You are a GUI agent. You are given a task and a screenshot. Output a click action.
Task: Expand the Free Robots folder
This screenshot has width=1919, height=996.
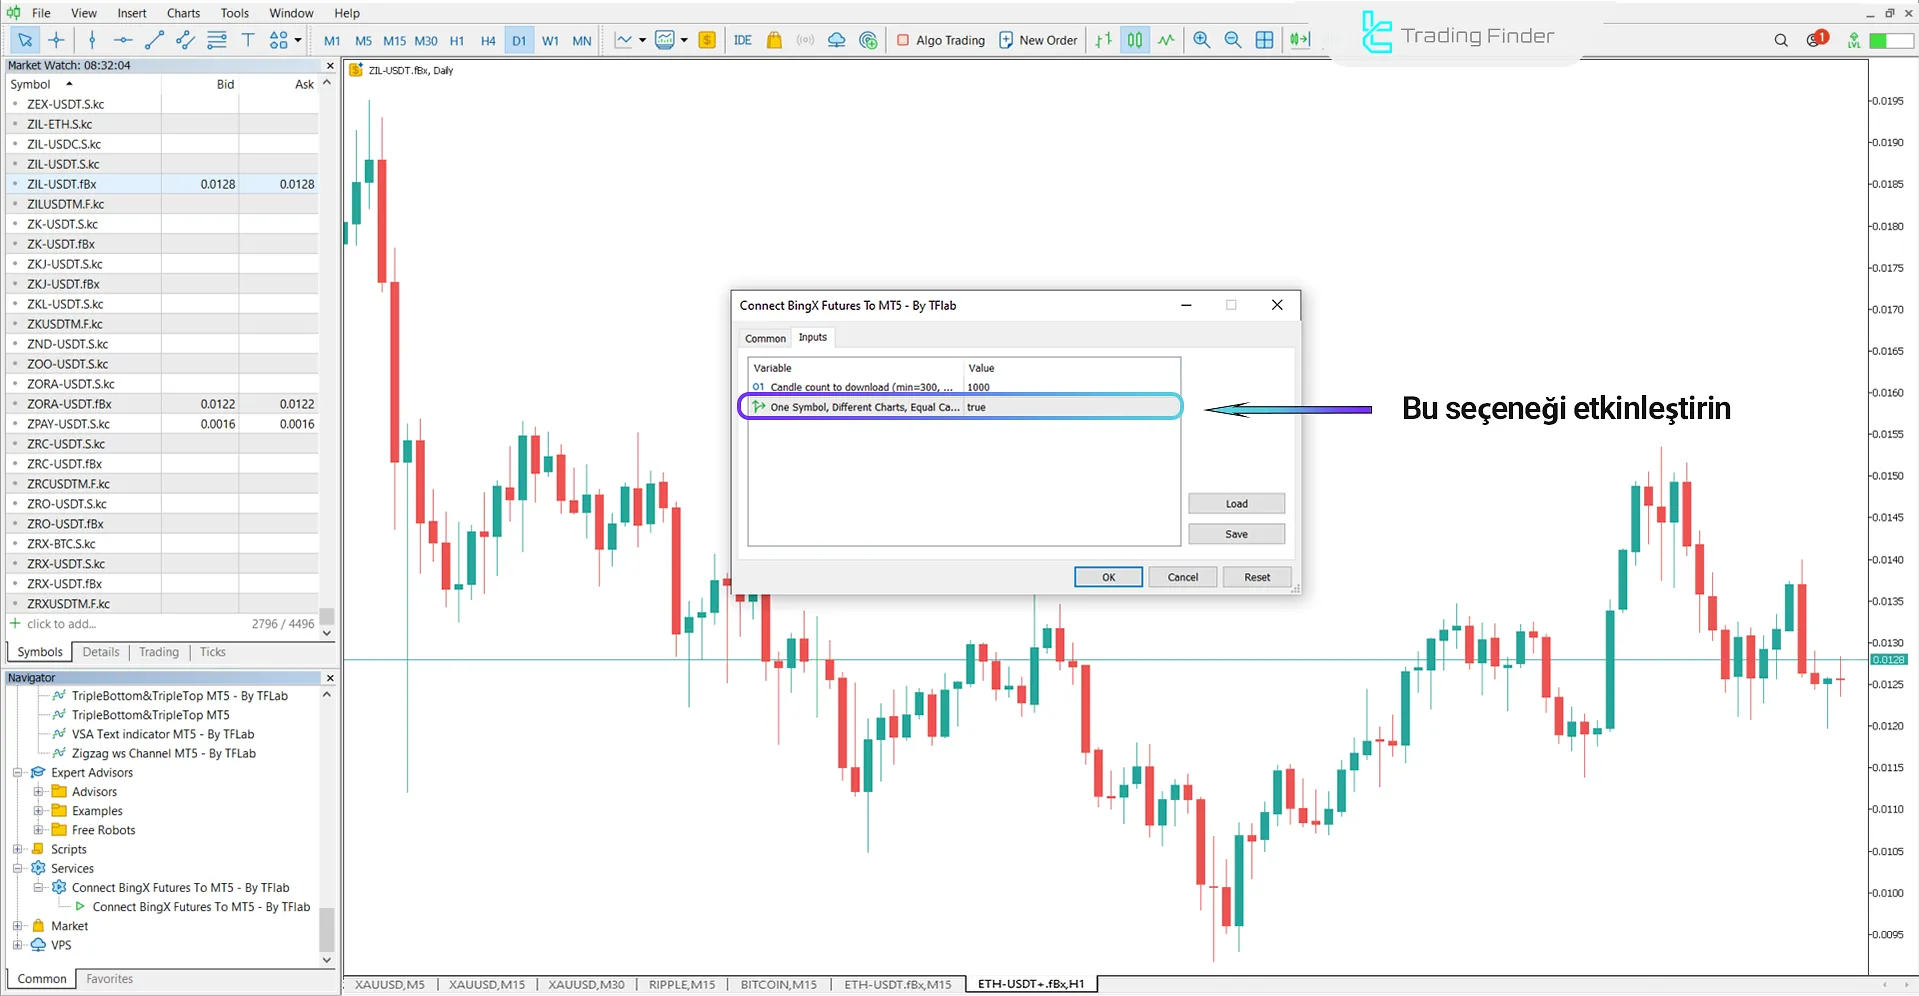tap(38, 830)
